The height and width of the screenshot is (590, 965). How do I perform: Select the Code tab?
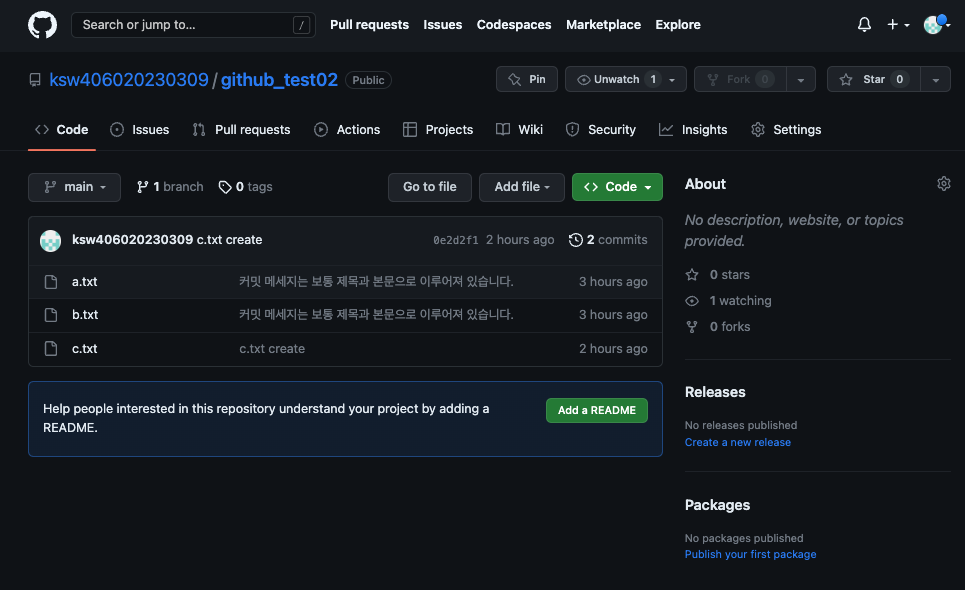pyautogui.click(x=62, y=130)
